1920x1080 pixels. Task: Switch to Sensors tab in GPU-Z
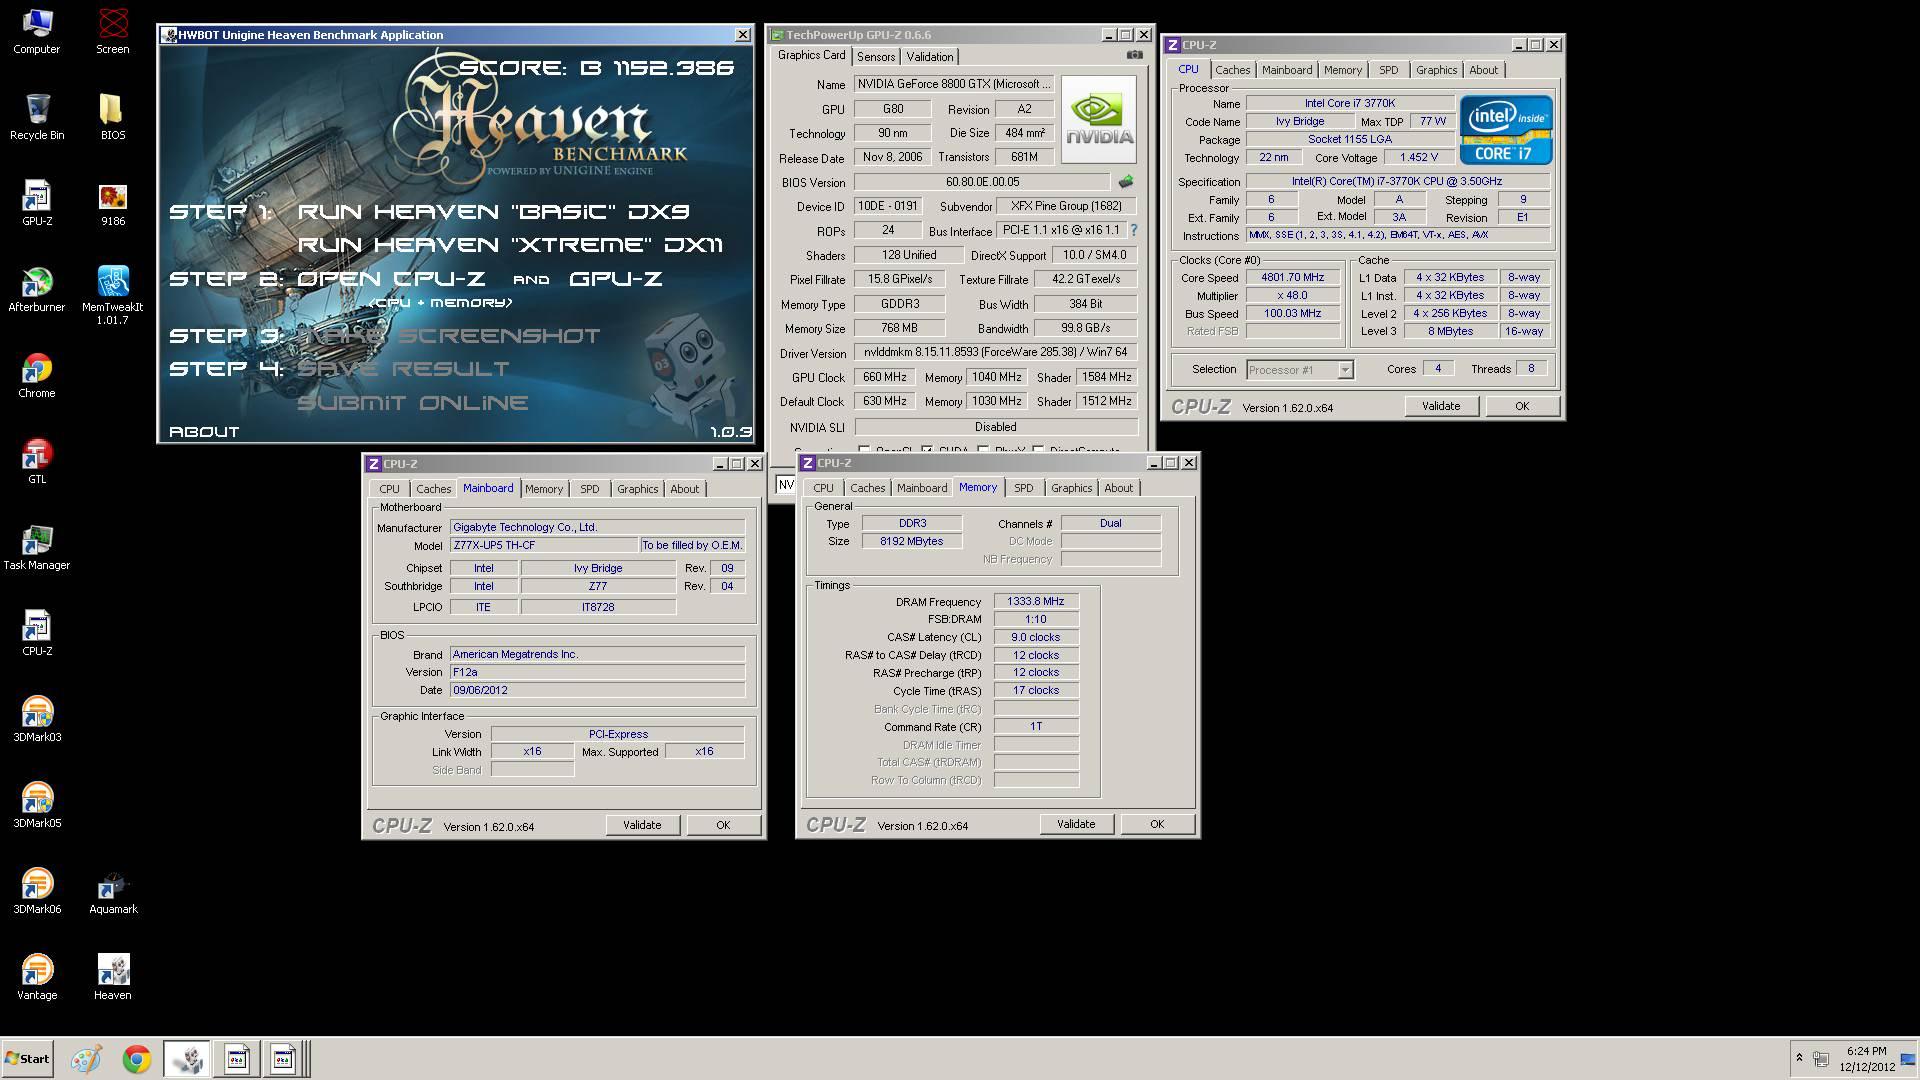pos(875,57)
